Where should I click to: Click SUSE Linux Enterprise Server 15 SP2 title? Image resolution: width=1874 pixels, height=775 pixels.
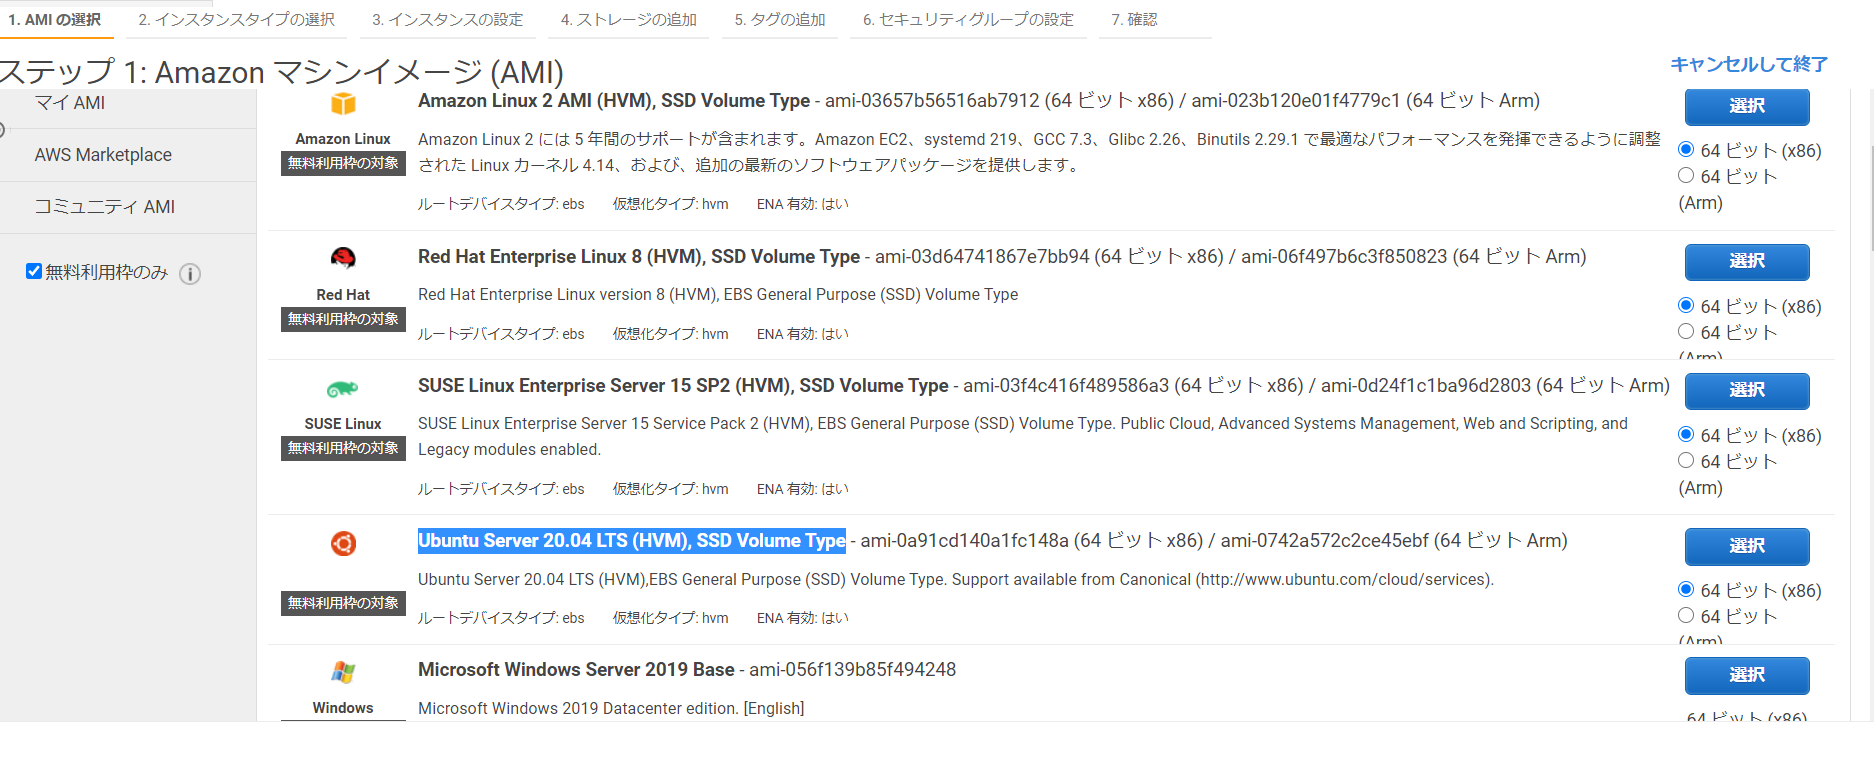[x=683, y=386]
